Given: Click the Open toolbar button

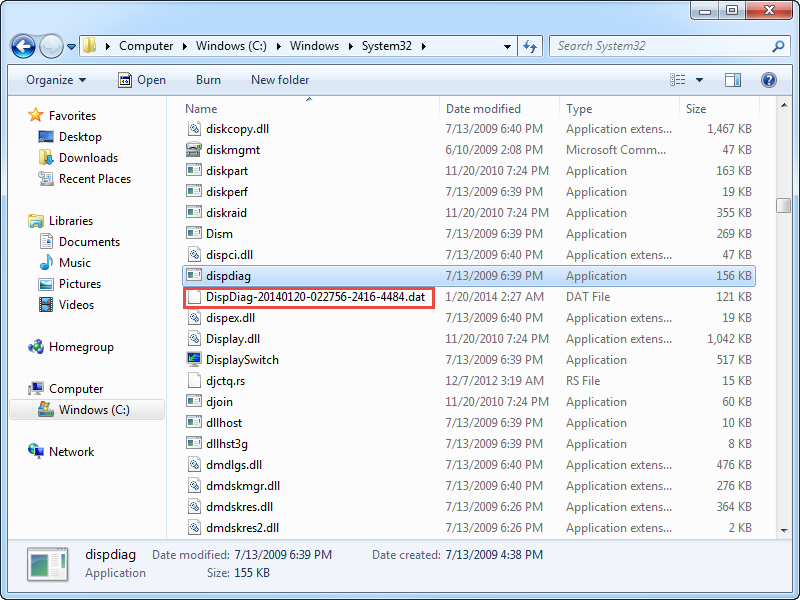Looking at the screenshot, I should coord(142,80).
